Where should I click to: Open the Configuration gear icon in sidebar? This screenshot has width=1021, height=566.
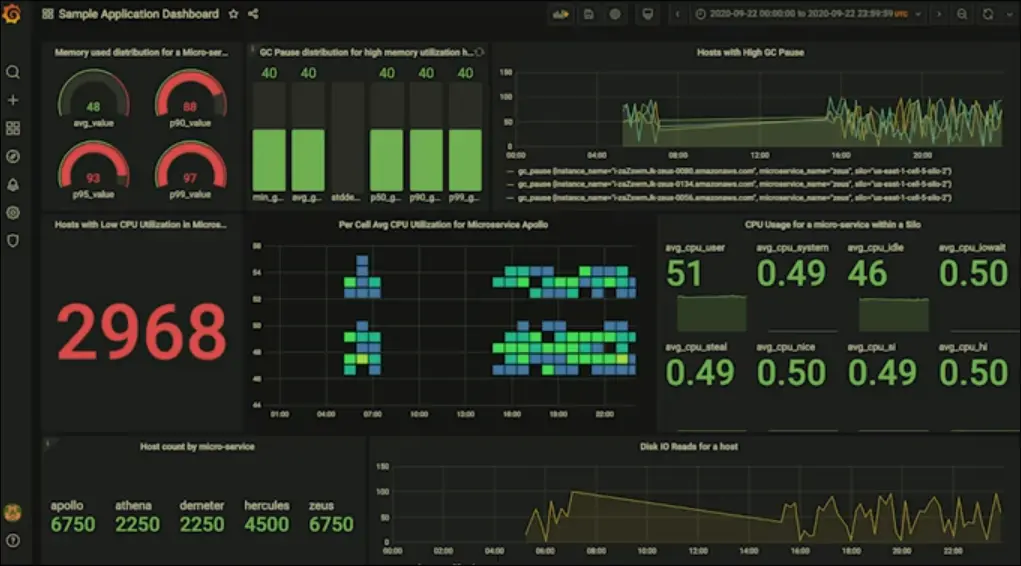[13, 213]
